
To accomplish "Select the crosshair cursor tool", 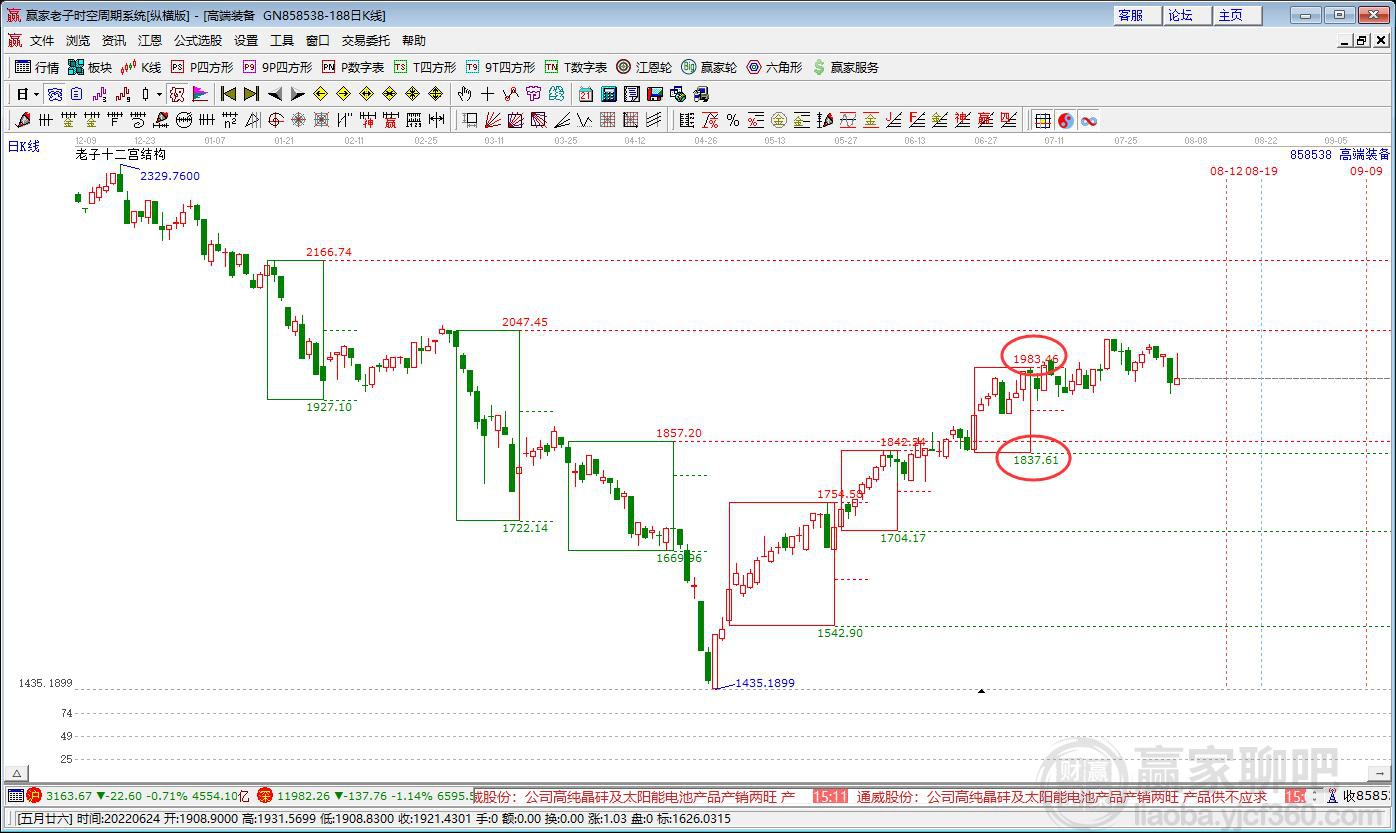I will tap(487, 94).
